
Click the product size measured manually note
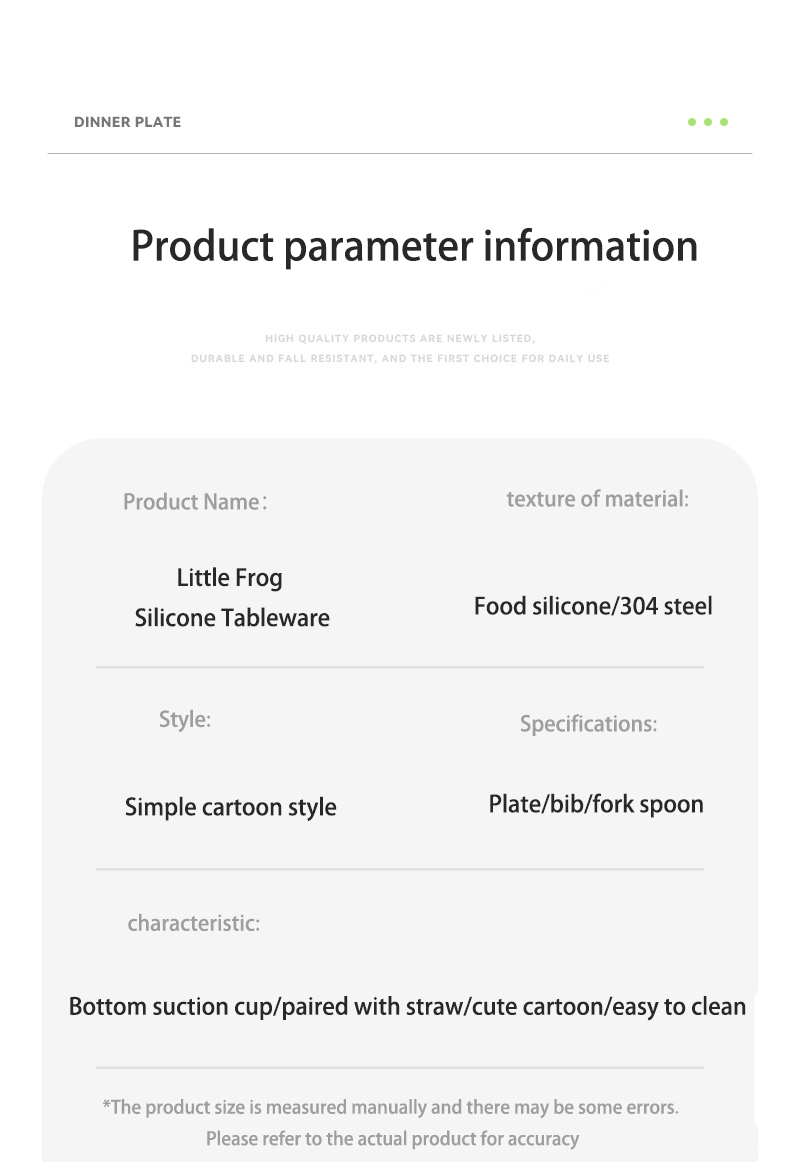pyautogui.click(x=390, y=1107)
